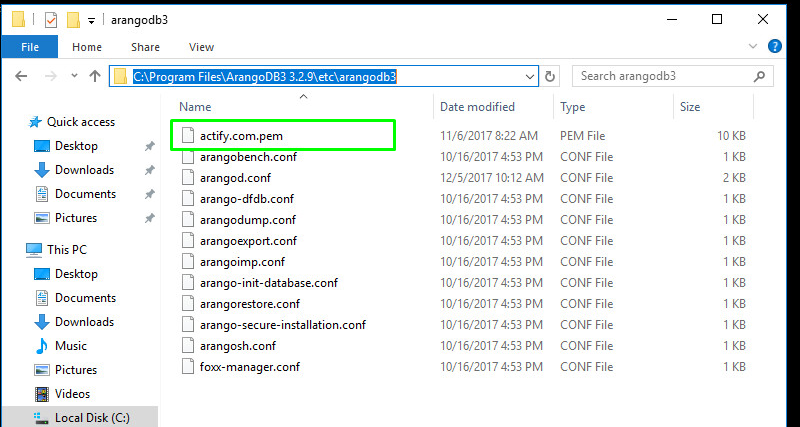The width and height of the screenshot is (800, 427).
Task: Select the arangorestore.conf file
Action: click(249, 304)
